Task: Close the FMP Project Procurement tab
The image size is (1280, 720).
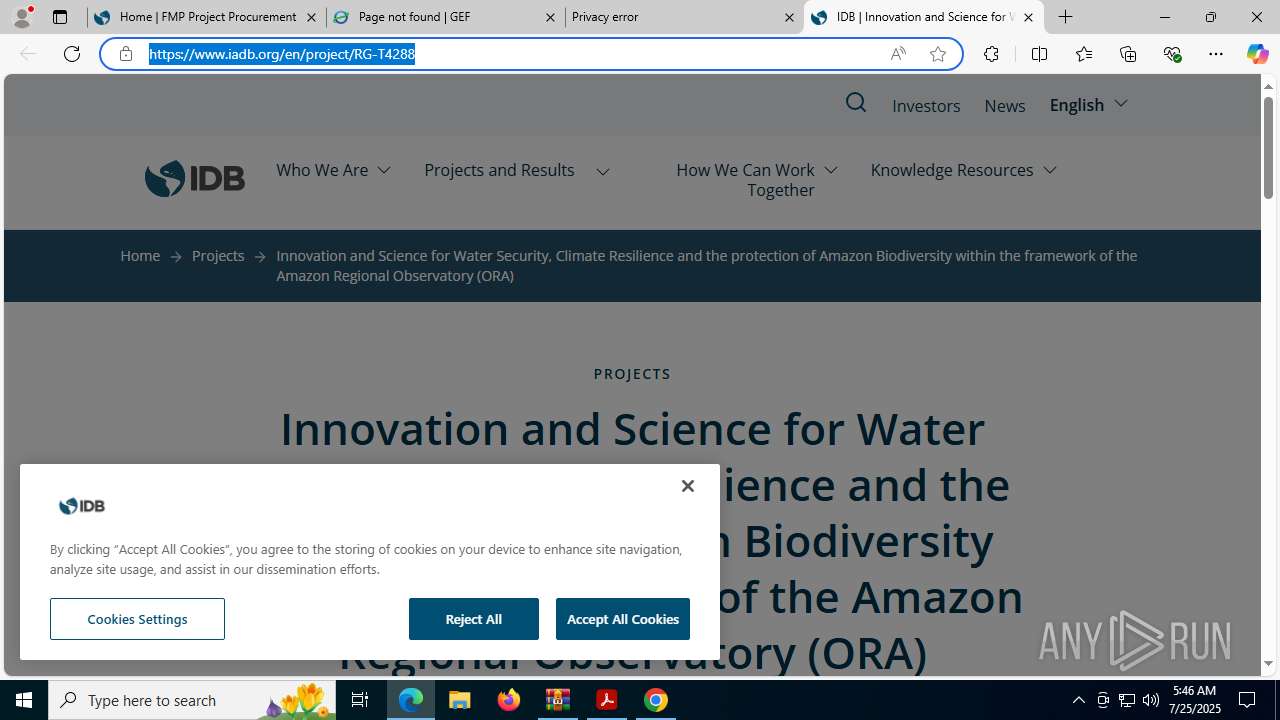Action: click(x=311, y=17)
